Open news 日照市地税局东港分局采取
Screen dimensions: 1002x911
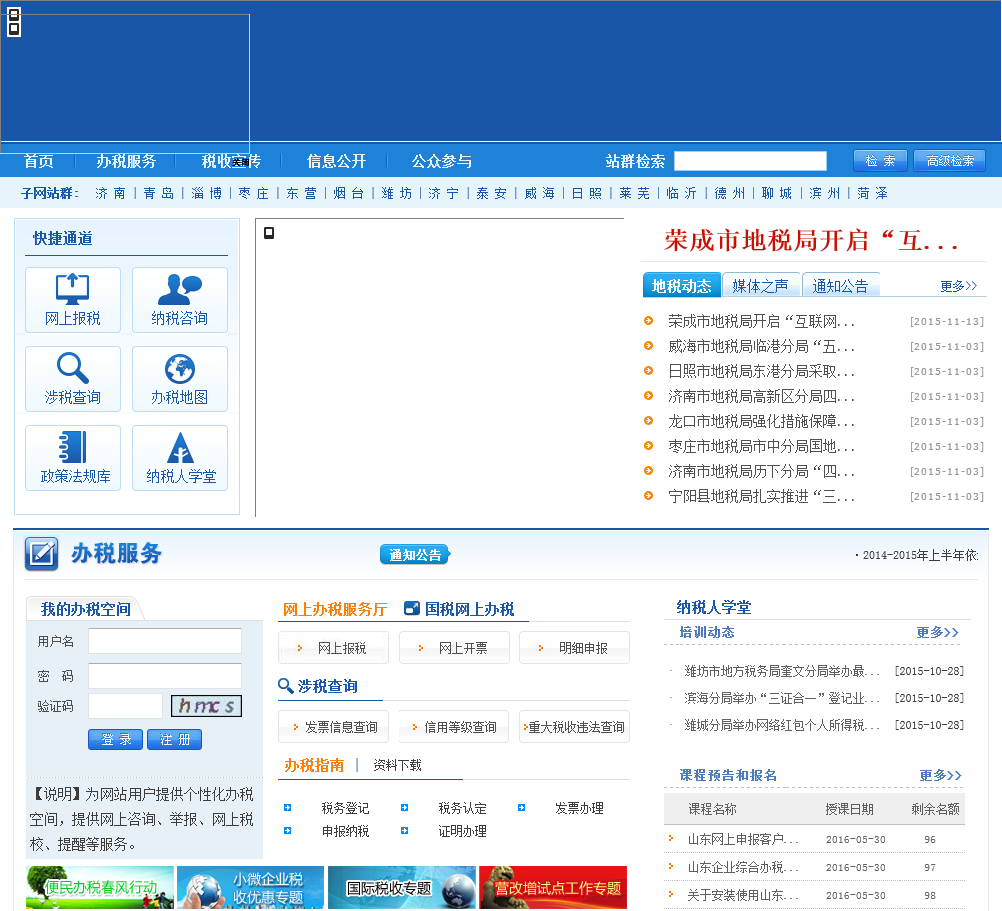[761, 371]
